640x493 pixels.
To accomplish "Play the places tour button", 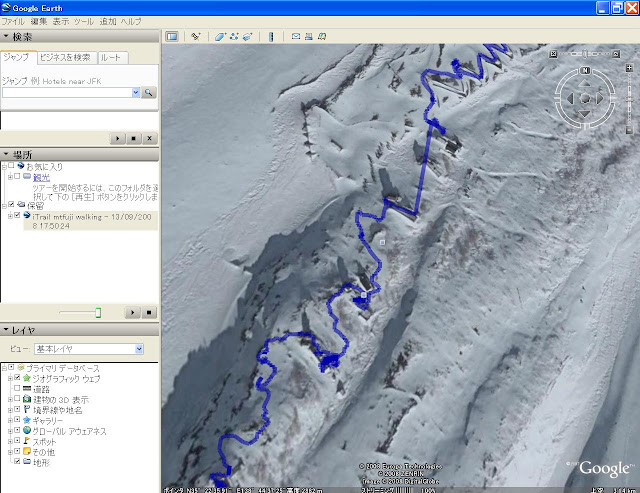I will (x=132, y=313).
